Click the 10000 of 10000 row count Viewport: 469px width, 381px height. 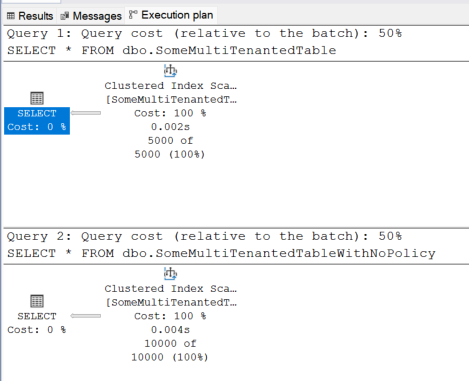[170, 350]
